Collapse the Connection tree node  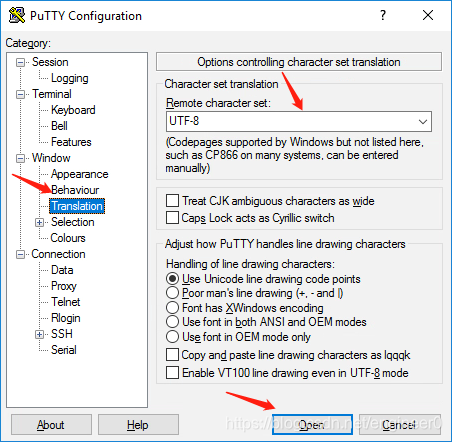20,254
